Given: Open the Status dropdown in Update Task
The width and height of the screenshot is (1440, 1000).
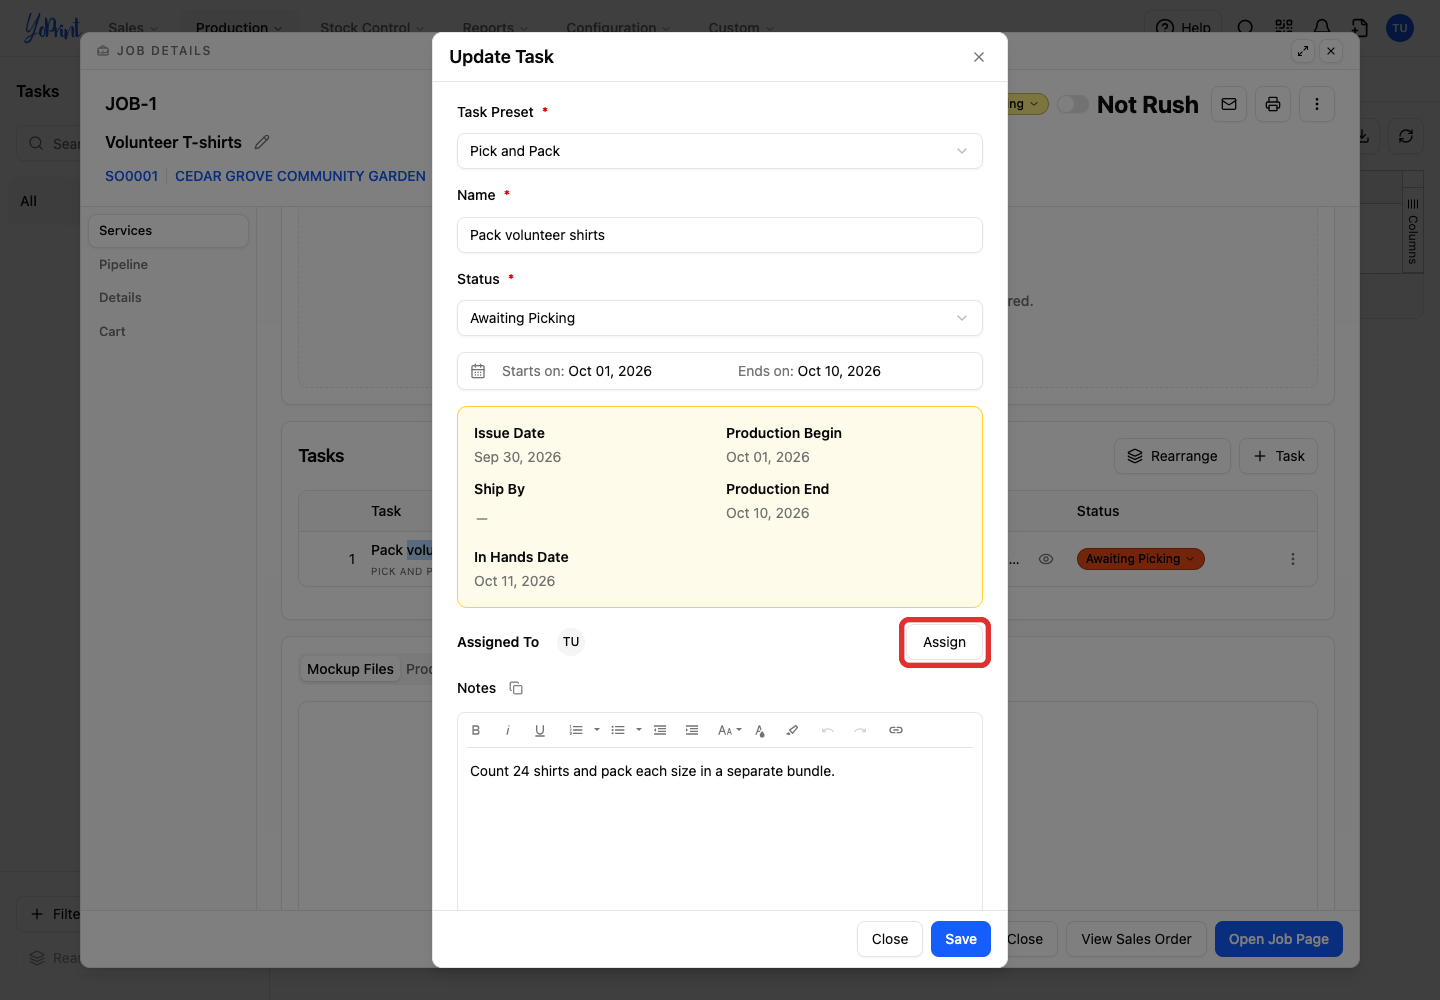Looking at the screenshot, I should click(720, 318).
